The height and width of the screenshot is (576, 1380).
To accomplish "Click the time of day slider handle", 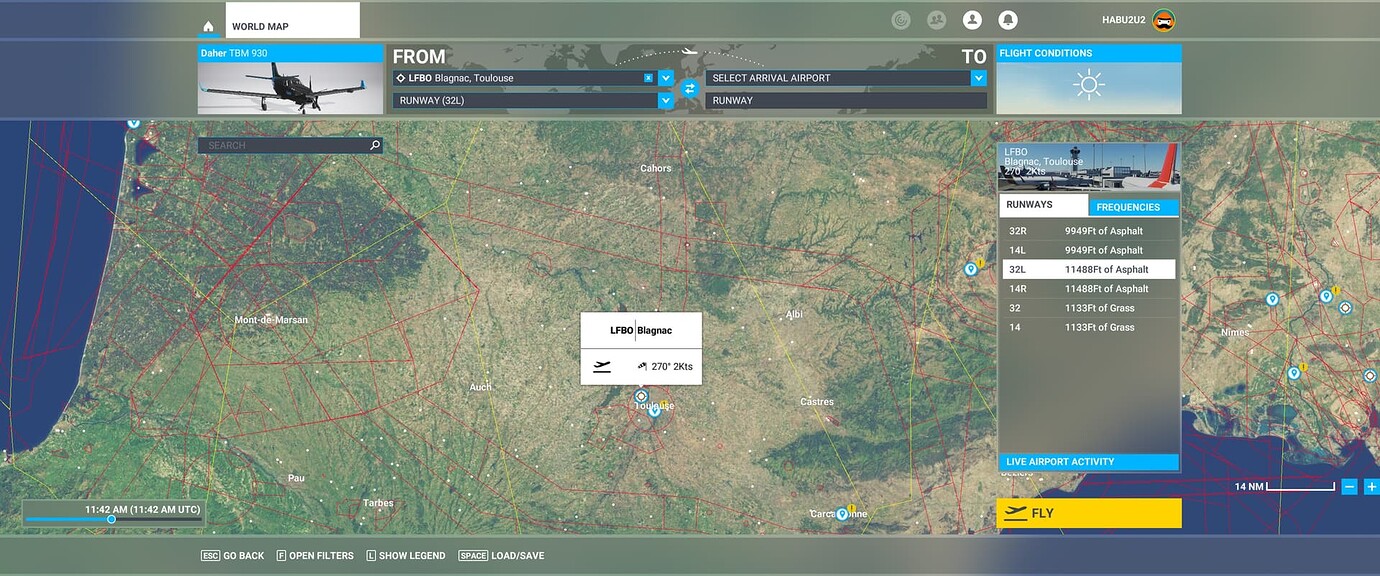I will click(111, 519).
